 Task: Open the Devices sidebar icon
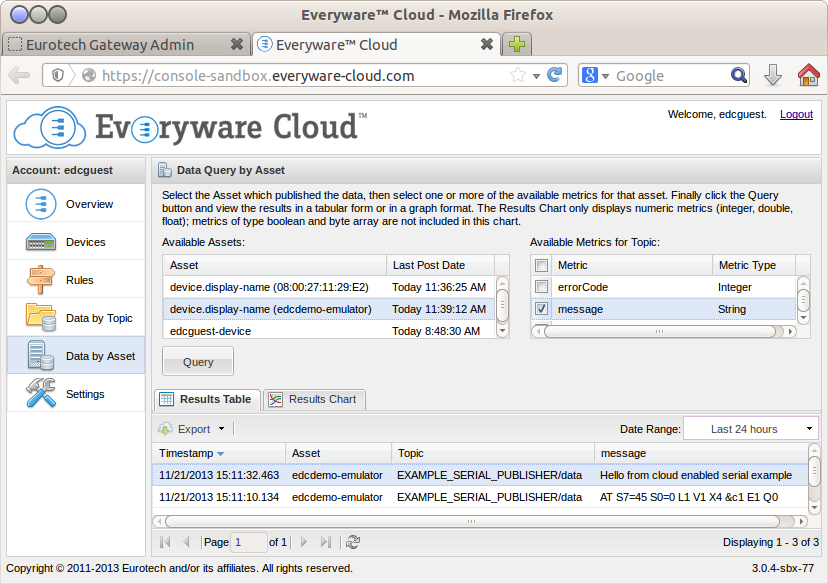point(41,242)
